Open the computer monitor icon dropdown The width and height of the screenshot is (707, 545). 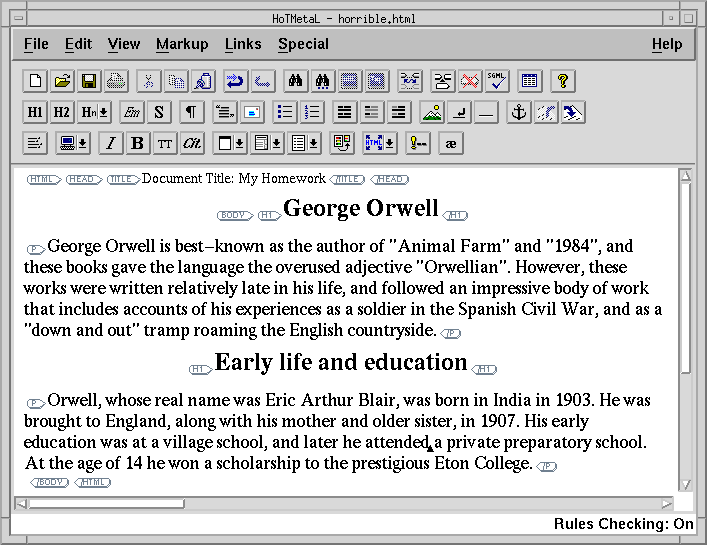(73, 143)
